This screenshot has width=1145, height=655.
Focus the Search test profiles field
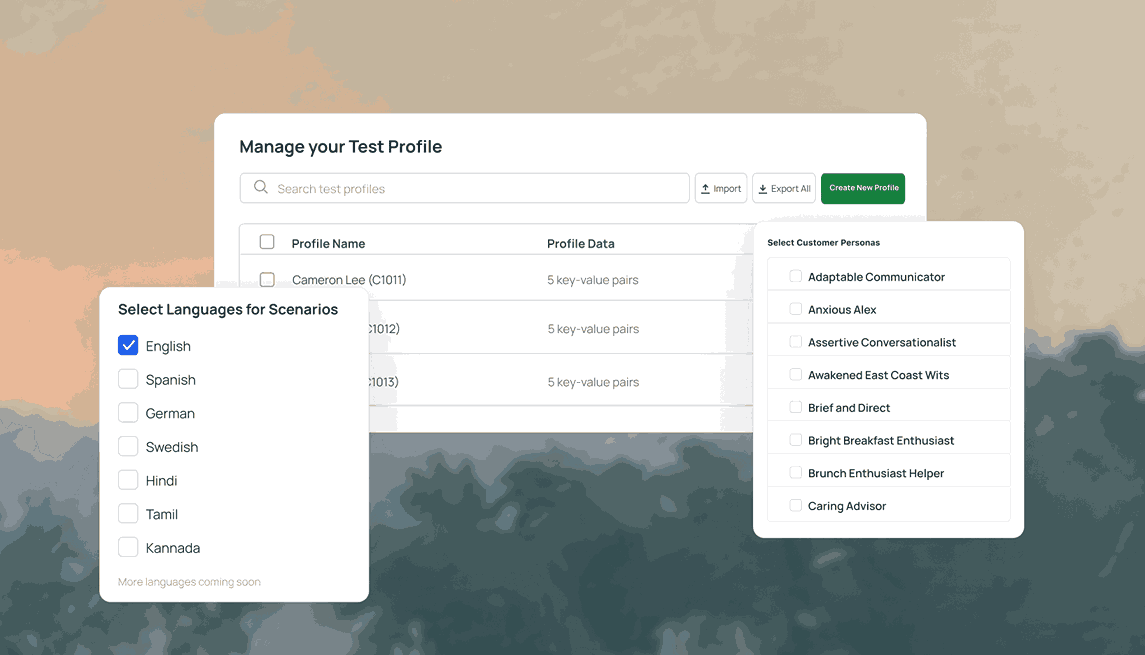tap(464, 188)
